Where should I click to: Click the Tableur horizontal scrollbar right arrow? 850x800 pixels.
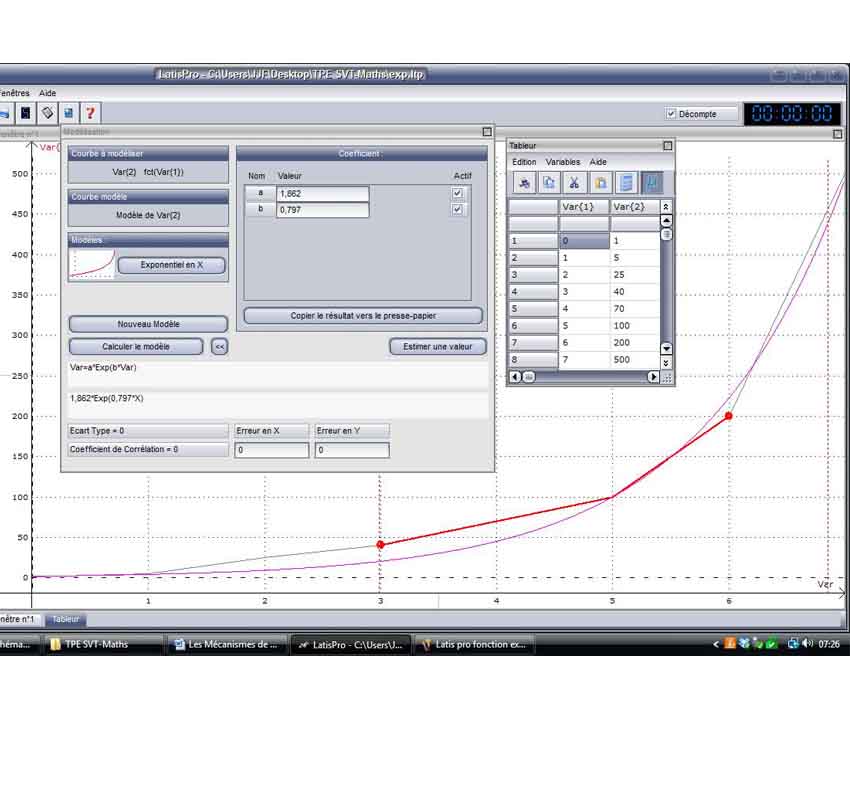653,377
